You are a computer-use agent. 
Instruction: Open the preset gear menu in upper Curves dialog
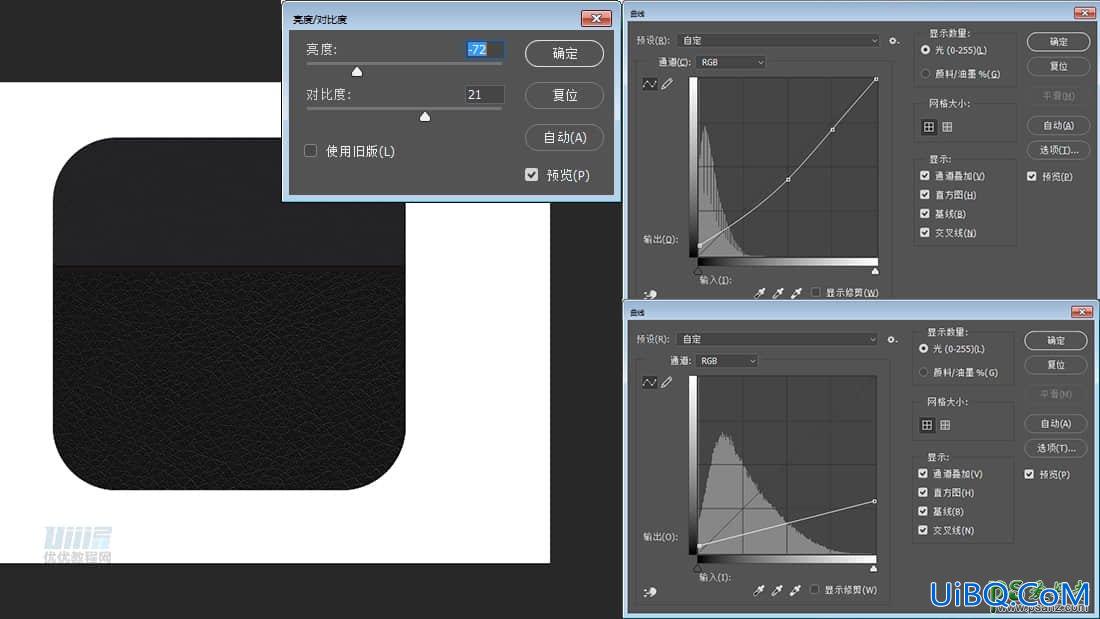(893, 41)
